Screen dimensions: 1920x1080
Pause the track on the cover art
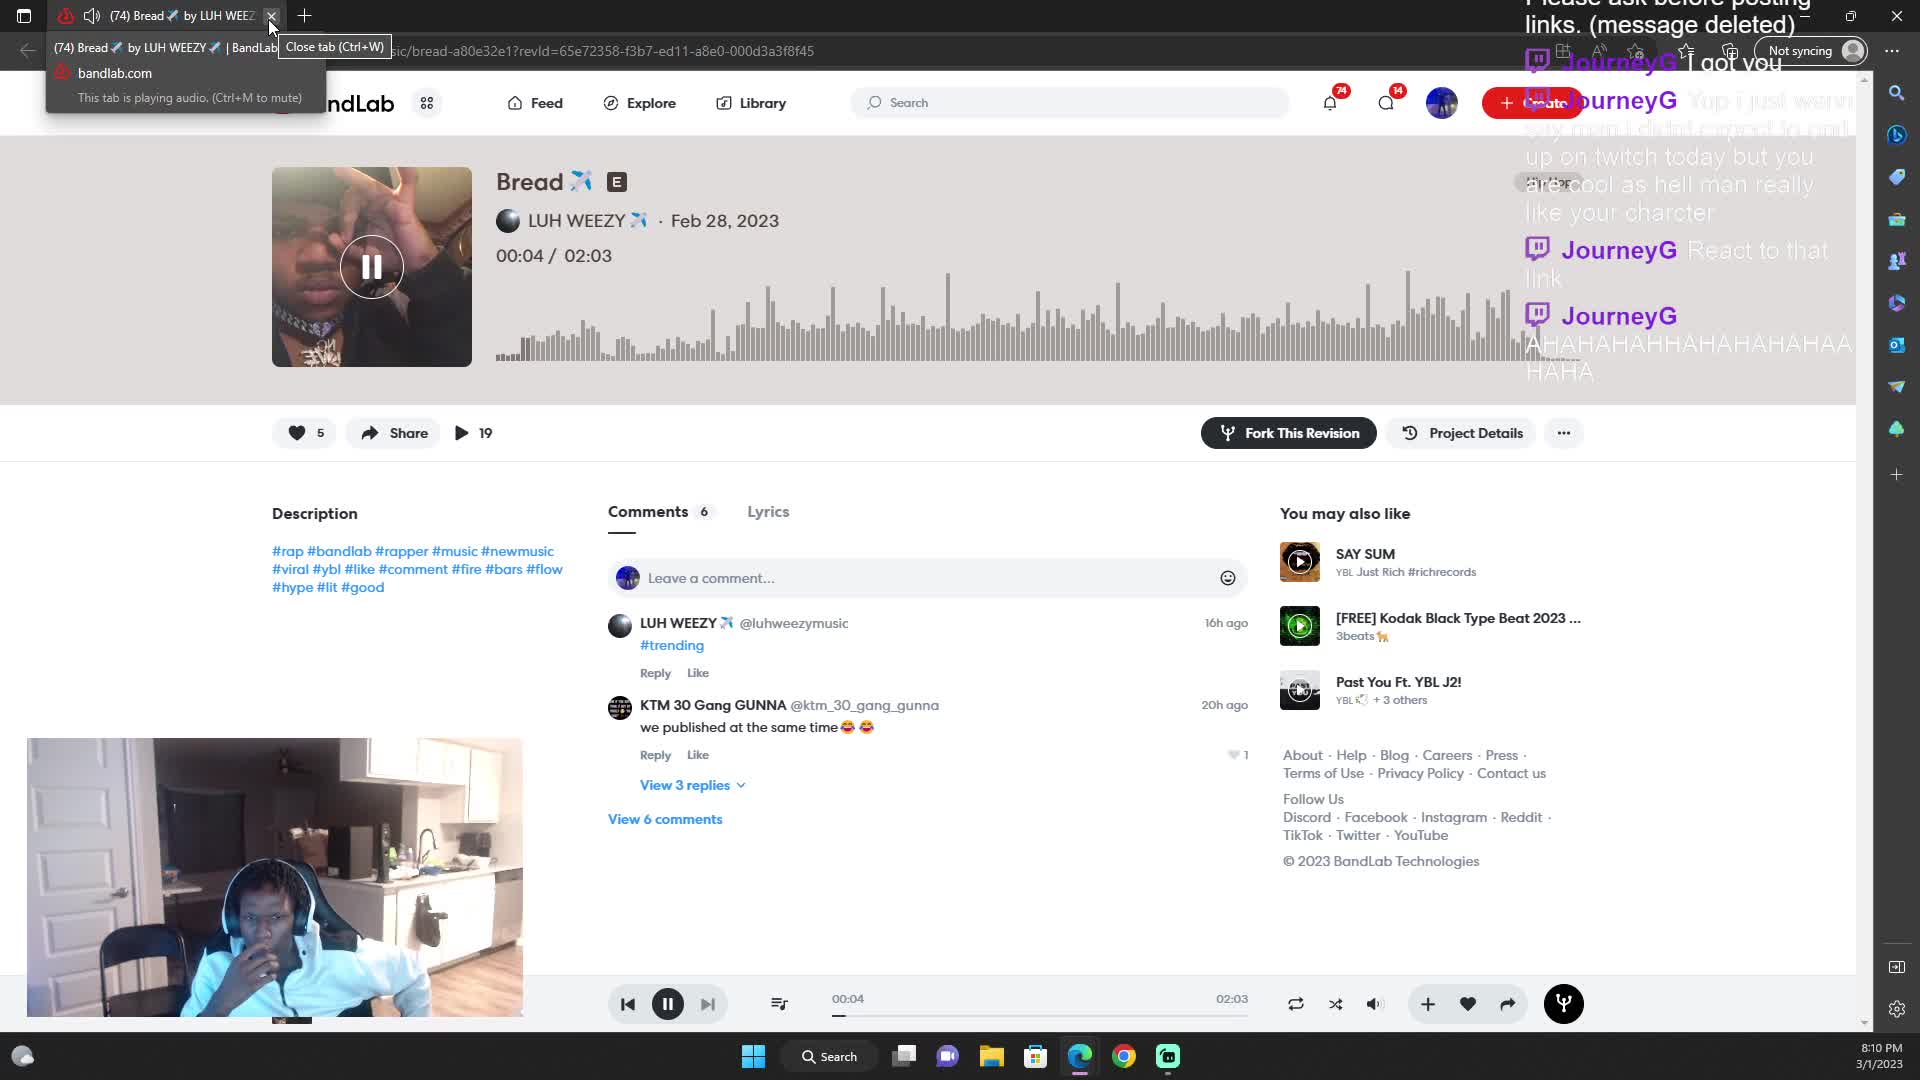point(371,267)
